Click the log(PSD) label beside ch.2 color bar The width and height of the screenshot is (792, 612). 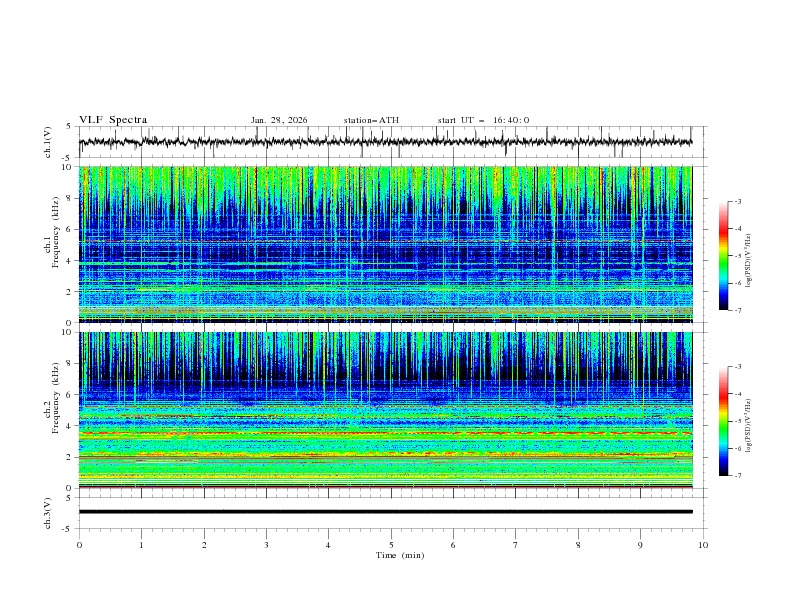tap(748, 426)
